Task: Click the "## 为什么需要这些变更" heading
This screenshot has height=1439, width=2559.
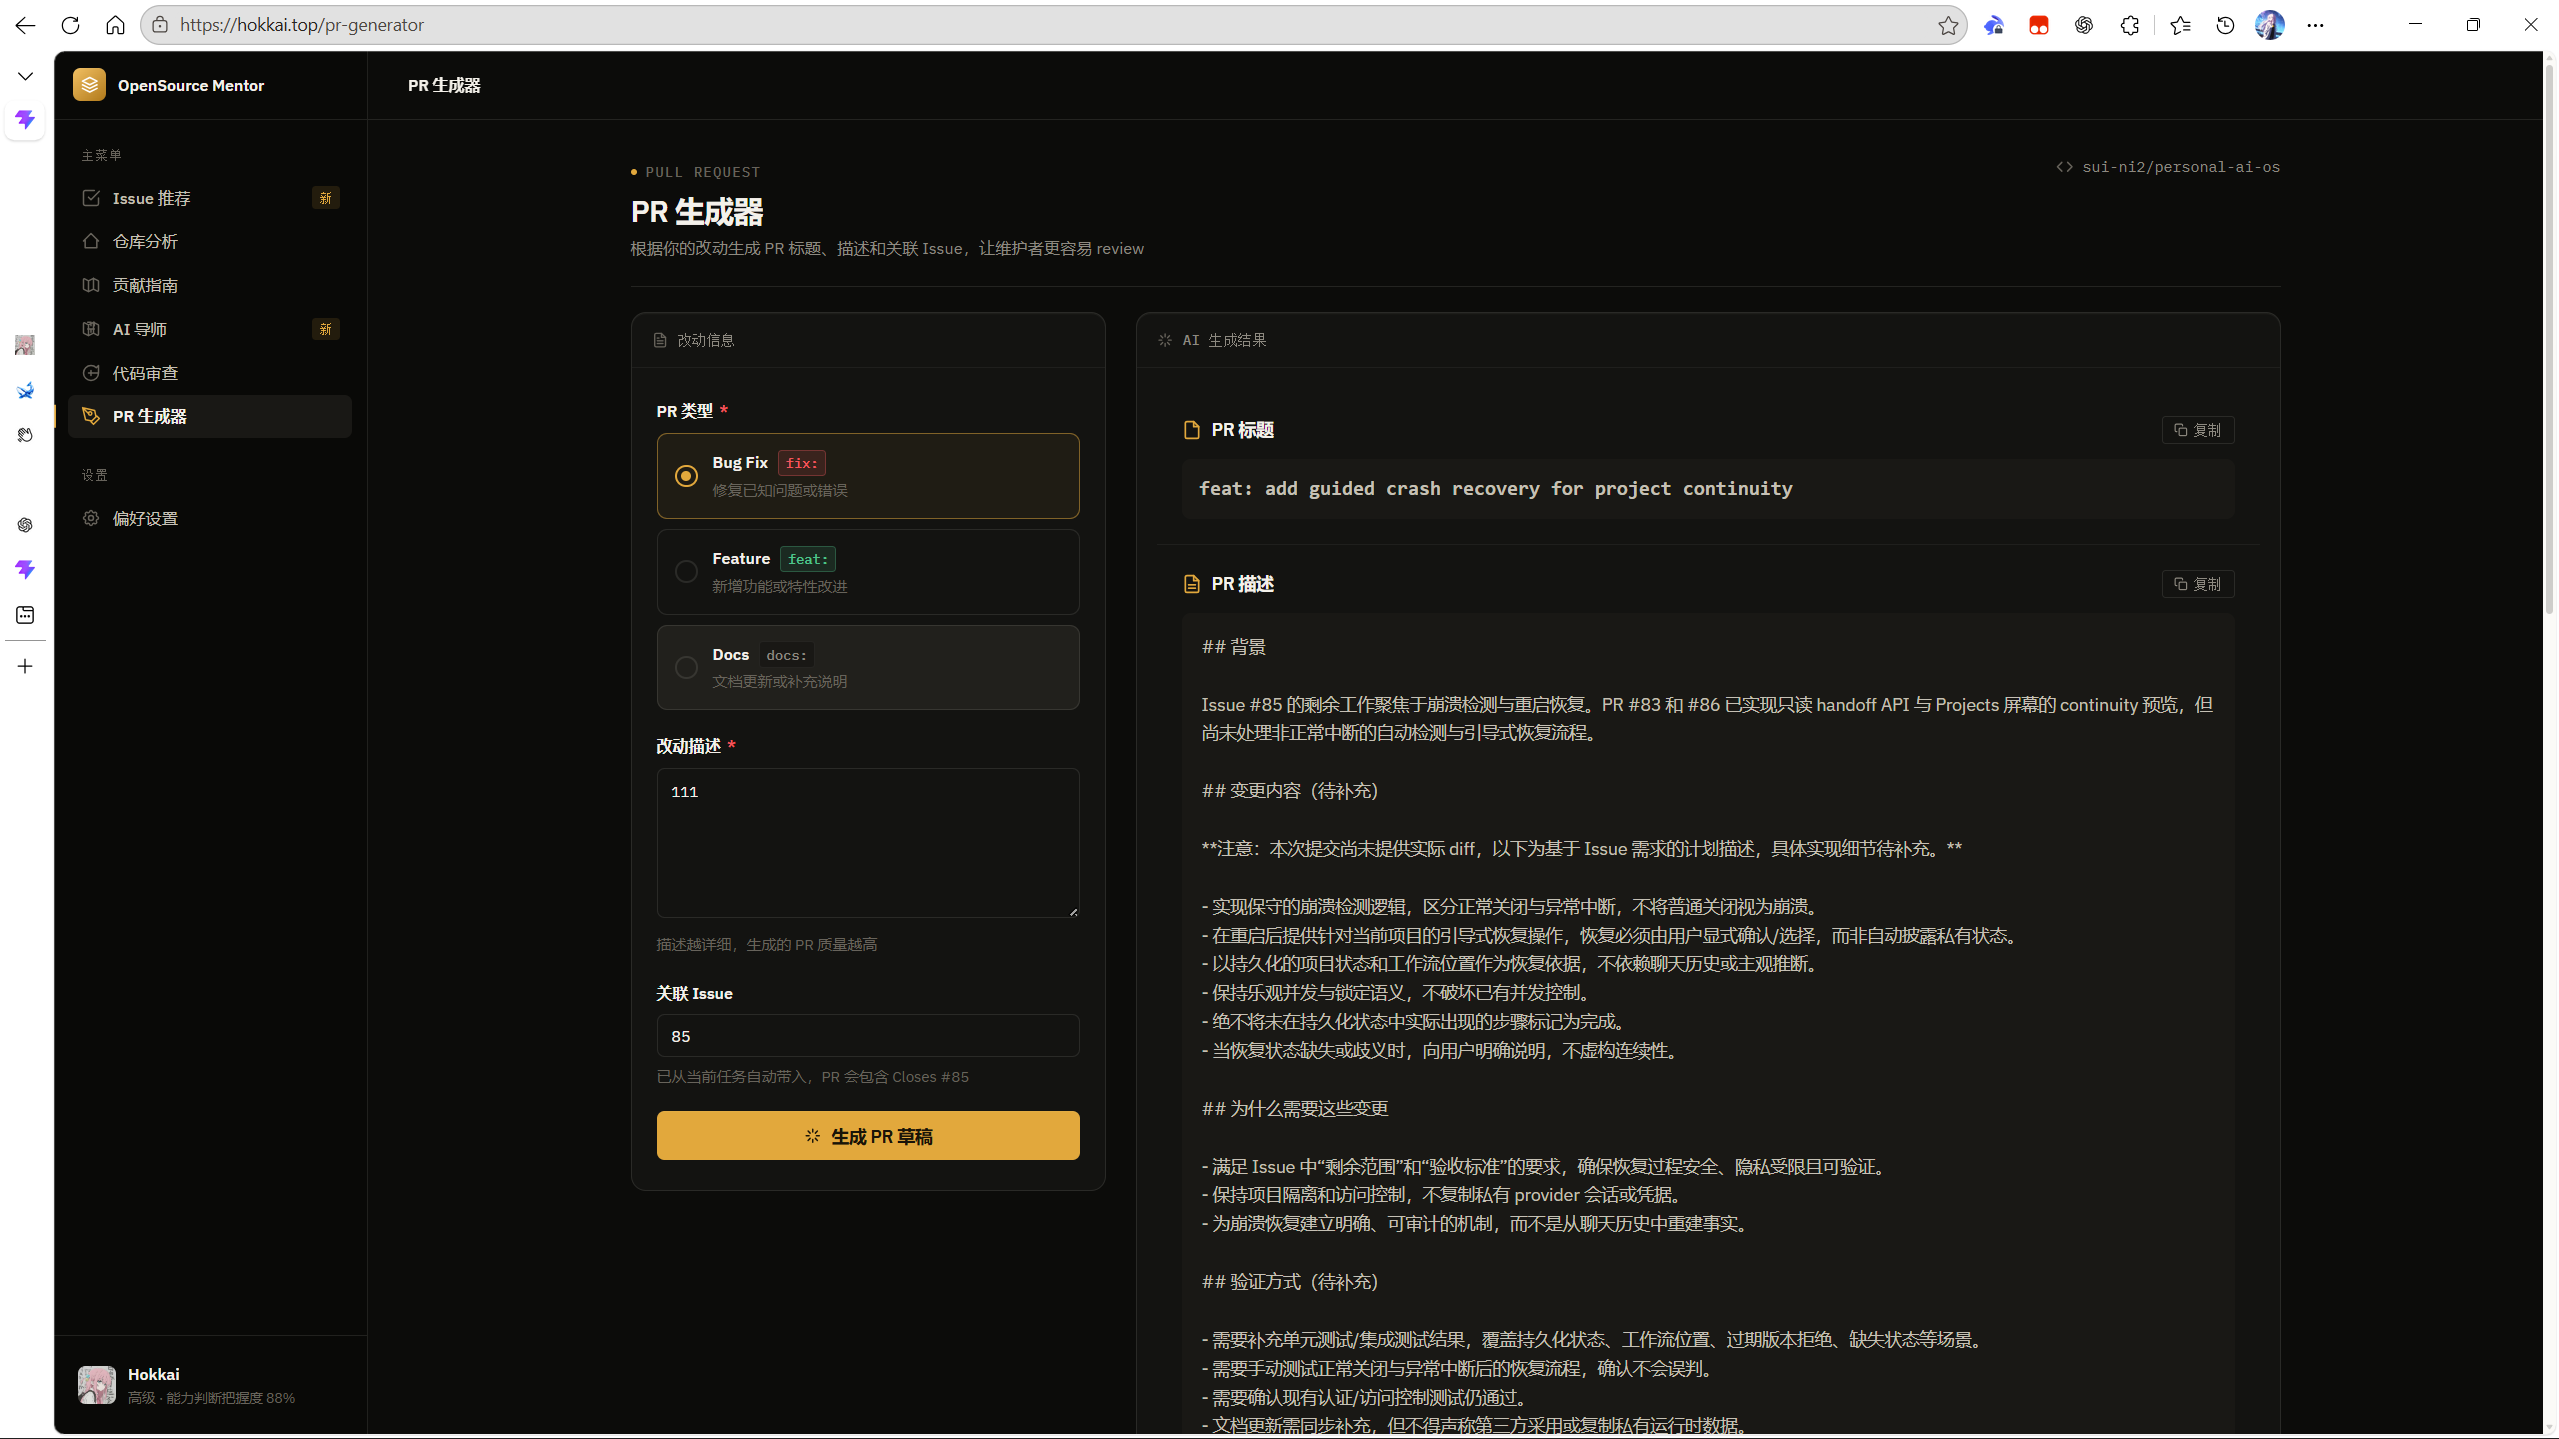Action: pyautogui.click(x=1295, y=1108)
